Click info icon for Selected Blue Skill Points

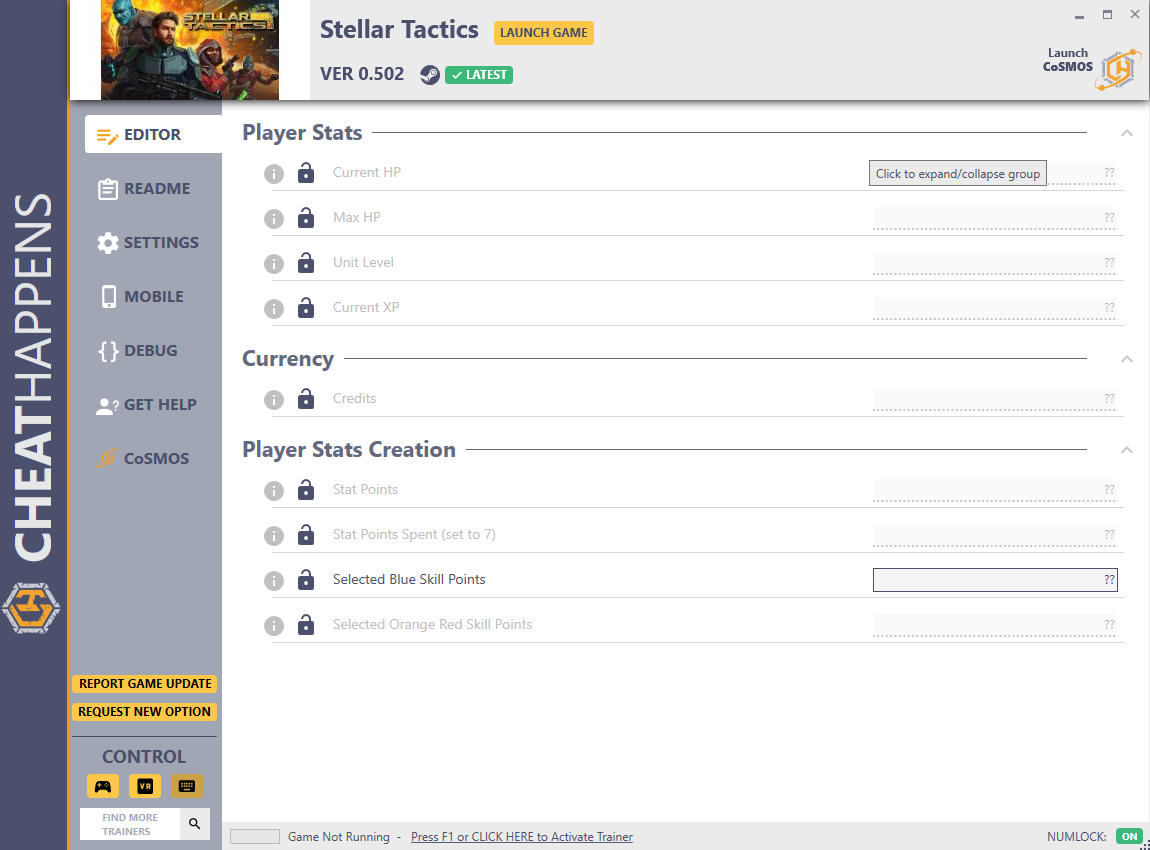click(x=274, y=581)
